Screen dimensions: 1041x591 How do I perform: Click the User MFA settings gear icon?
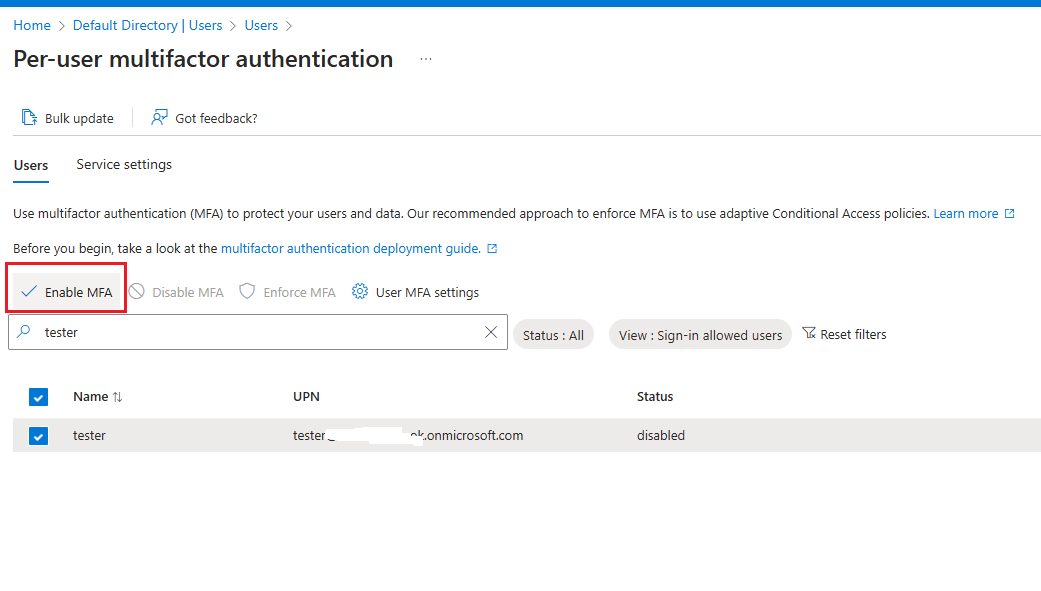[x=358, y=292]
